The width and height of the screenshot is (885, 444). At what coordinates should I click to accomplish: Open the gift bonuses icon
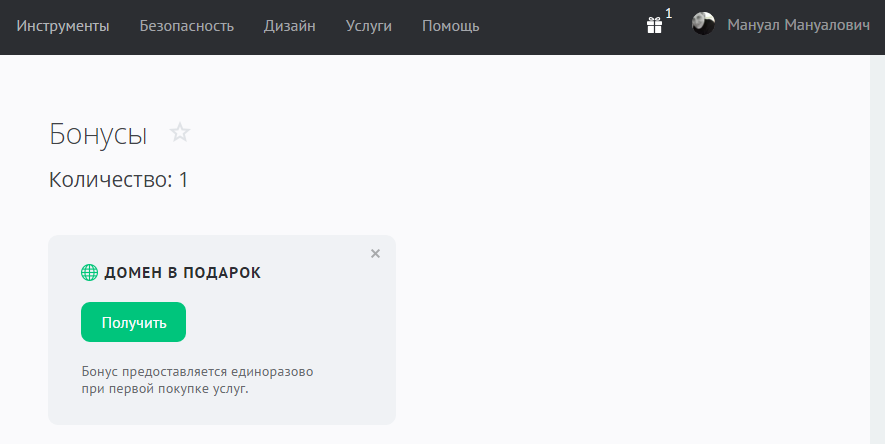tap(655, 26)
